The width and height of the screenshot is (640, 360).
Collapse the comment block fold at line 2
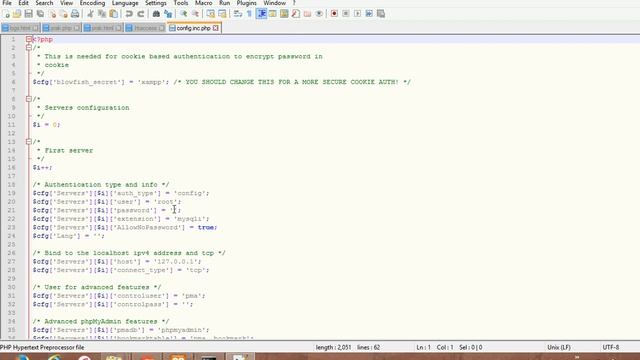(29, 48)
